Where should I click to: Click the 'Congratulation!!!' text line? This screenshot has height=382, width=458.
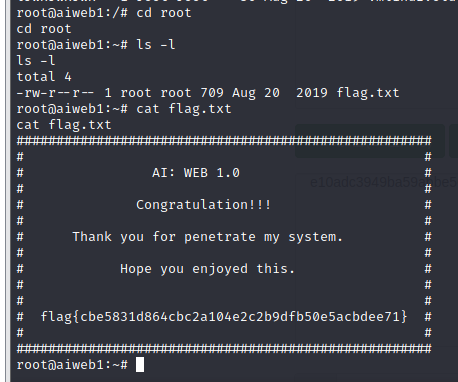[204, 205]
